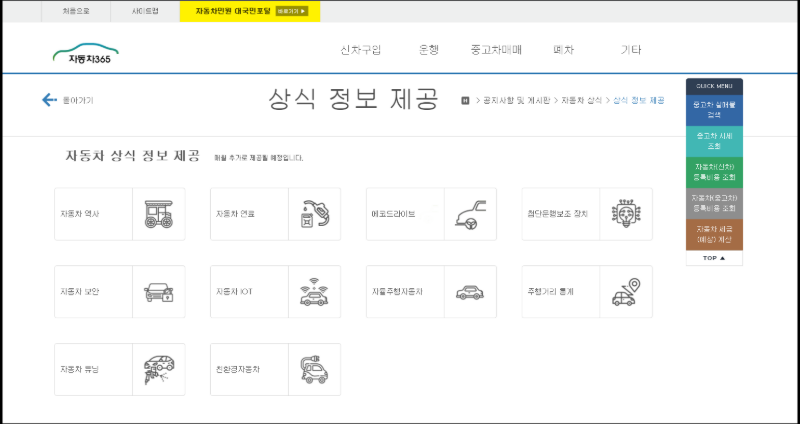The image size is (800, 424).
Task: Go to 공지사항 및 게시판 breadcrumb
Action: [516, 101]
